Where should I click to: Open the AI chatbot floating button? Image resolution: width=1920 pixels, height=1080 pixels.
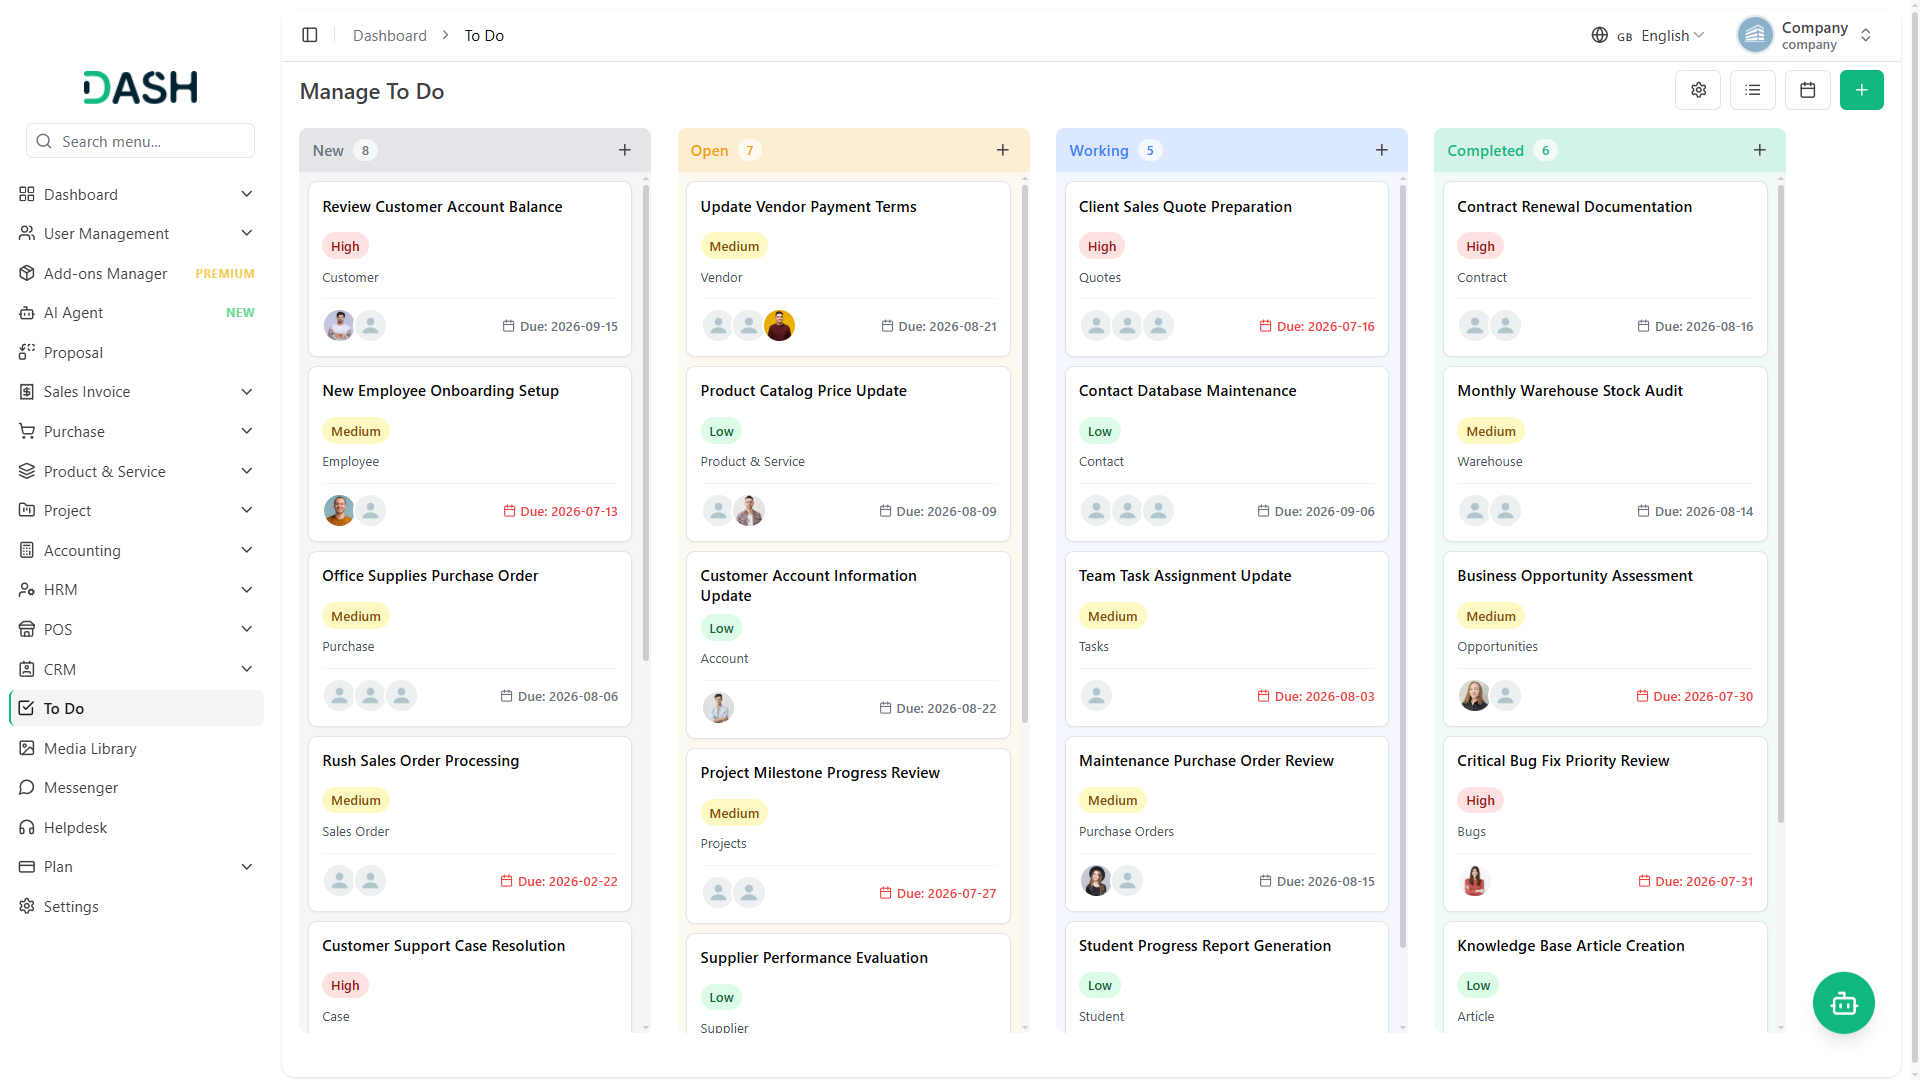pyautogui.click(x=1844, y=1003)
